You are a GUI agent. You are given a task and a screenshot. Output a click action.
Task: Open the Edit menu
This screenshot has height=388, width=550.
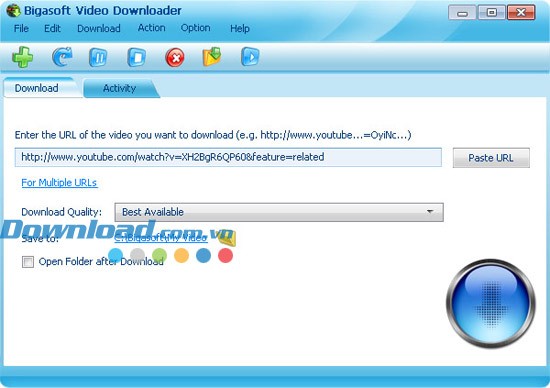(52, 28)
